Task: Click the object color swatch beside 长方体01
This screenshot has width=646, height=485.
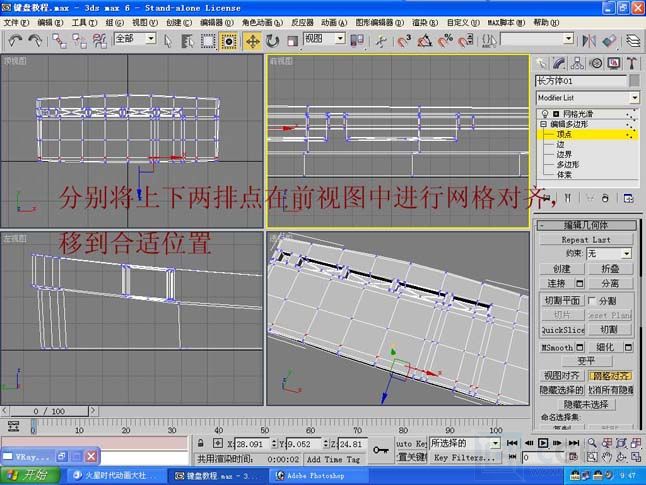Action: [634, 81]
